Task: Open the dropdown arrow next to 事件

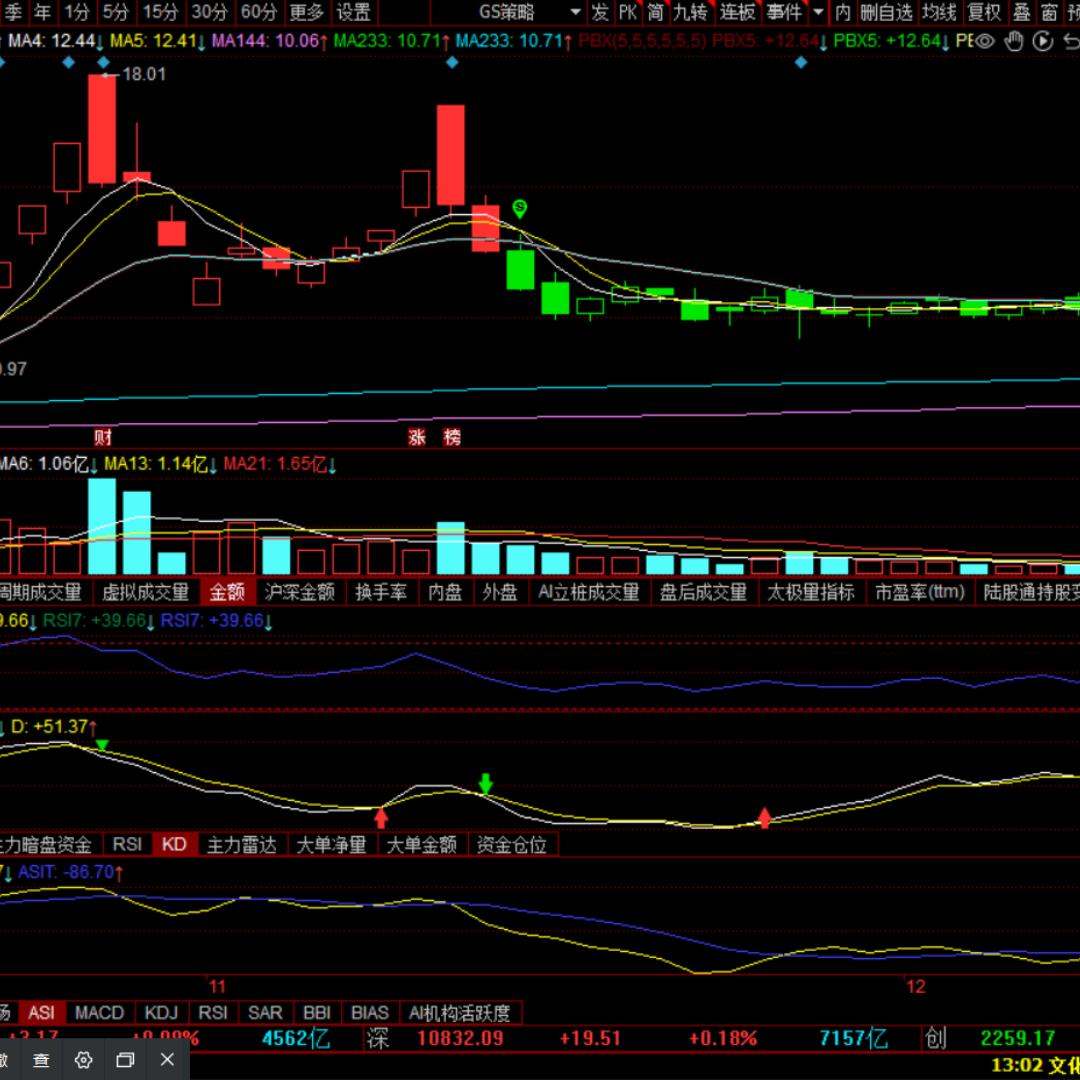Action: [x=818, y=12]
